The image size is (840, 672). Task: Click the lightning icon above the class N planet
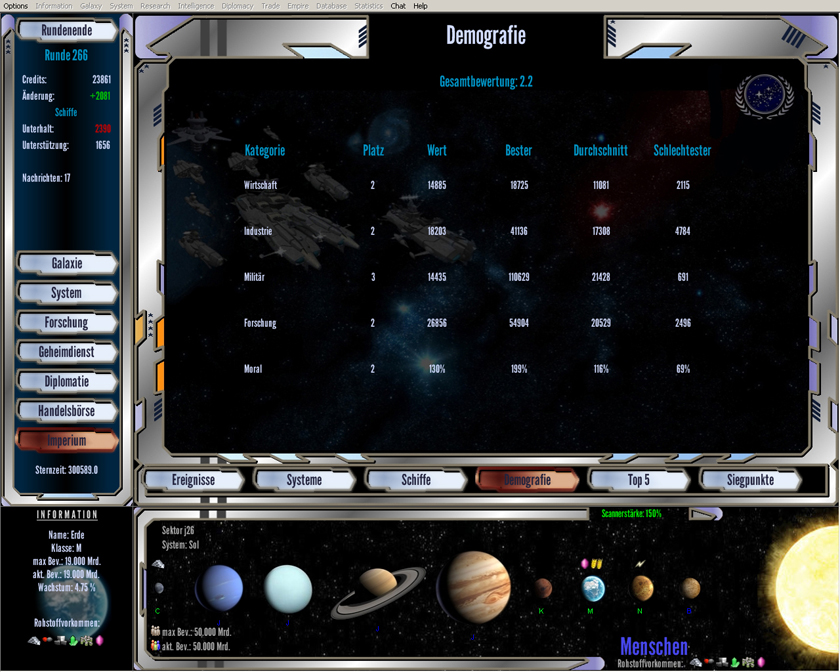[640, 563]
